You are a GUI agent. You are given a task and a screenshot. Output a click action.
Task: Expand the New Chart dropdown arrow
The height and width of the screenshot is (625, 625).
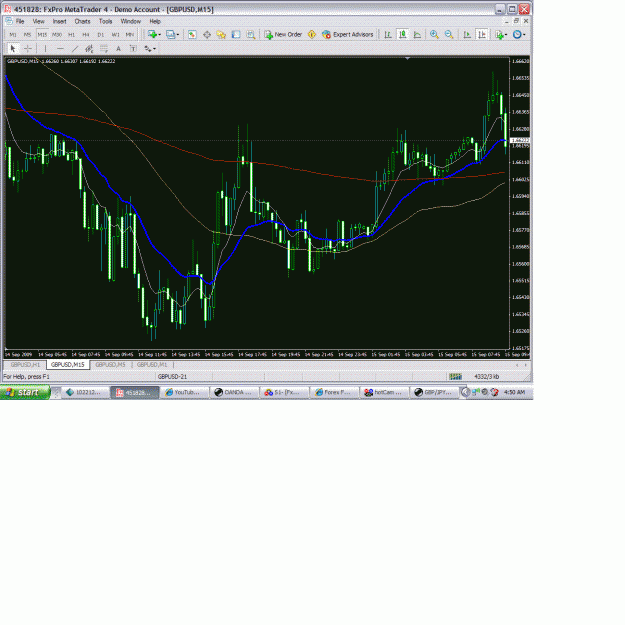pos(159,35)
